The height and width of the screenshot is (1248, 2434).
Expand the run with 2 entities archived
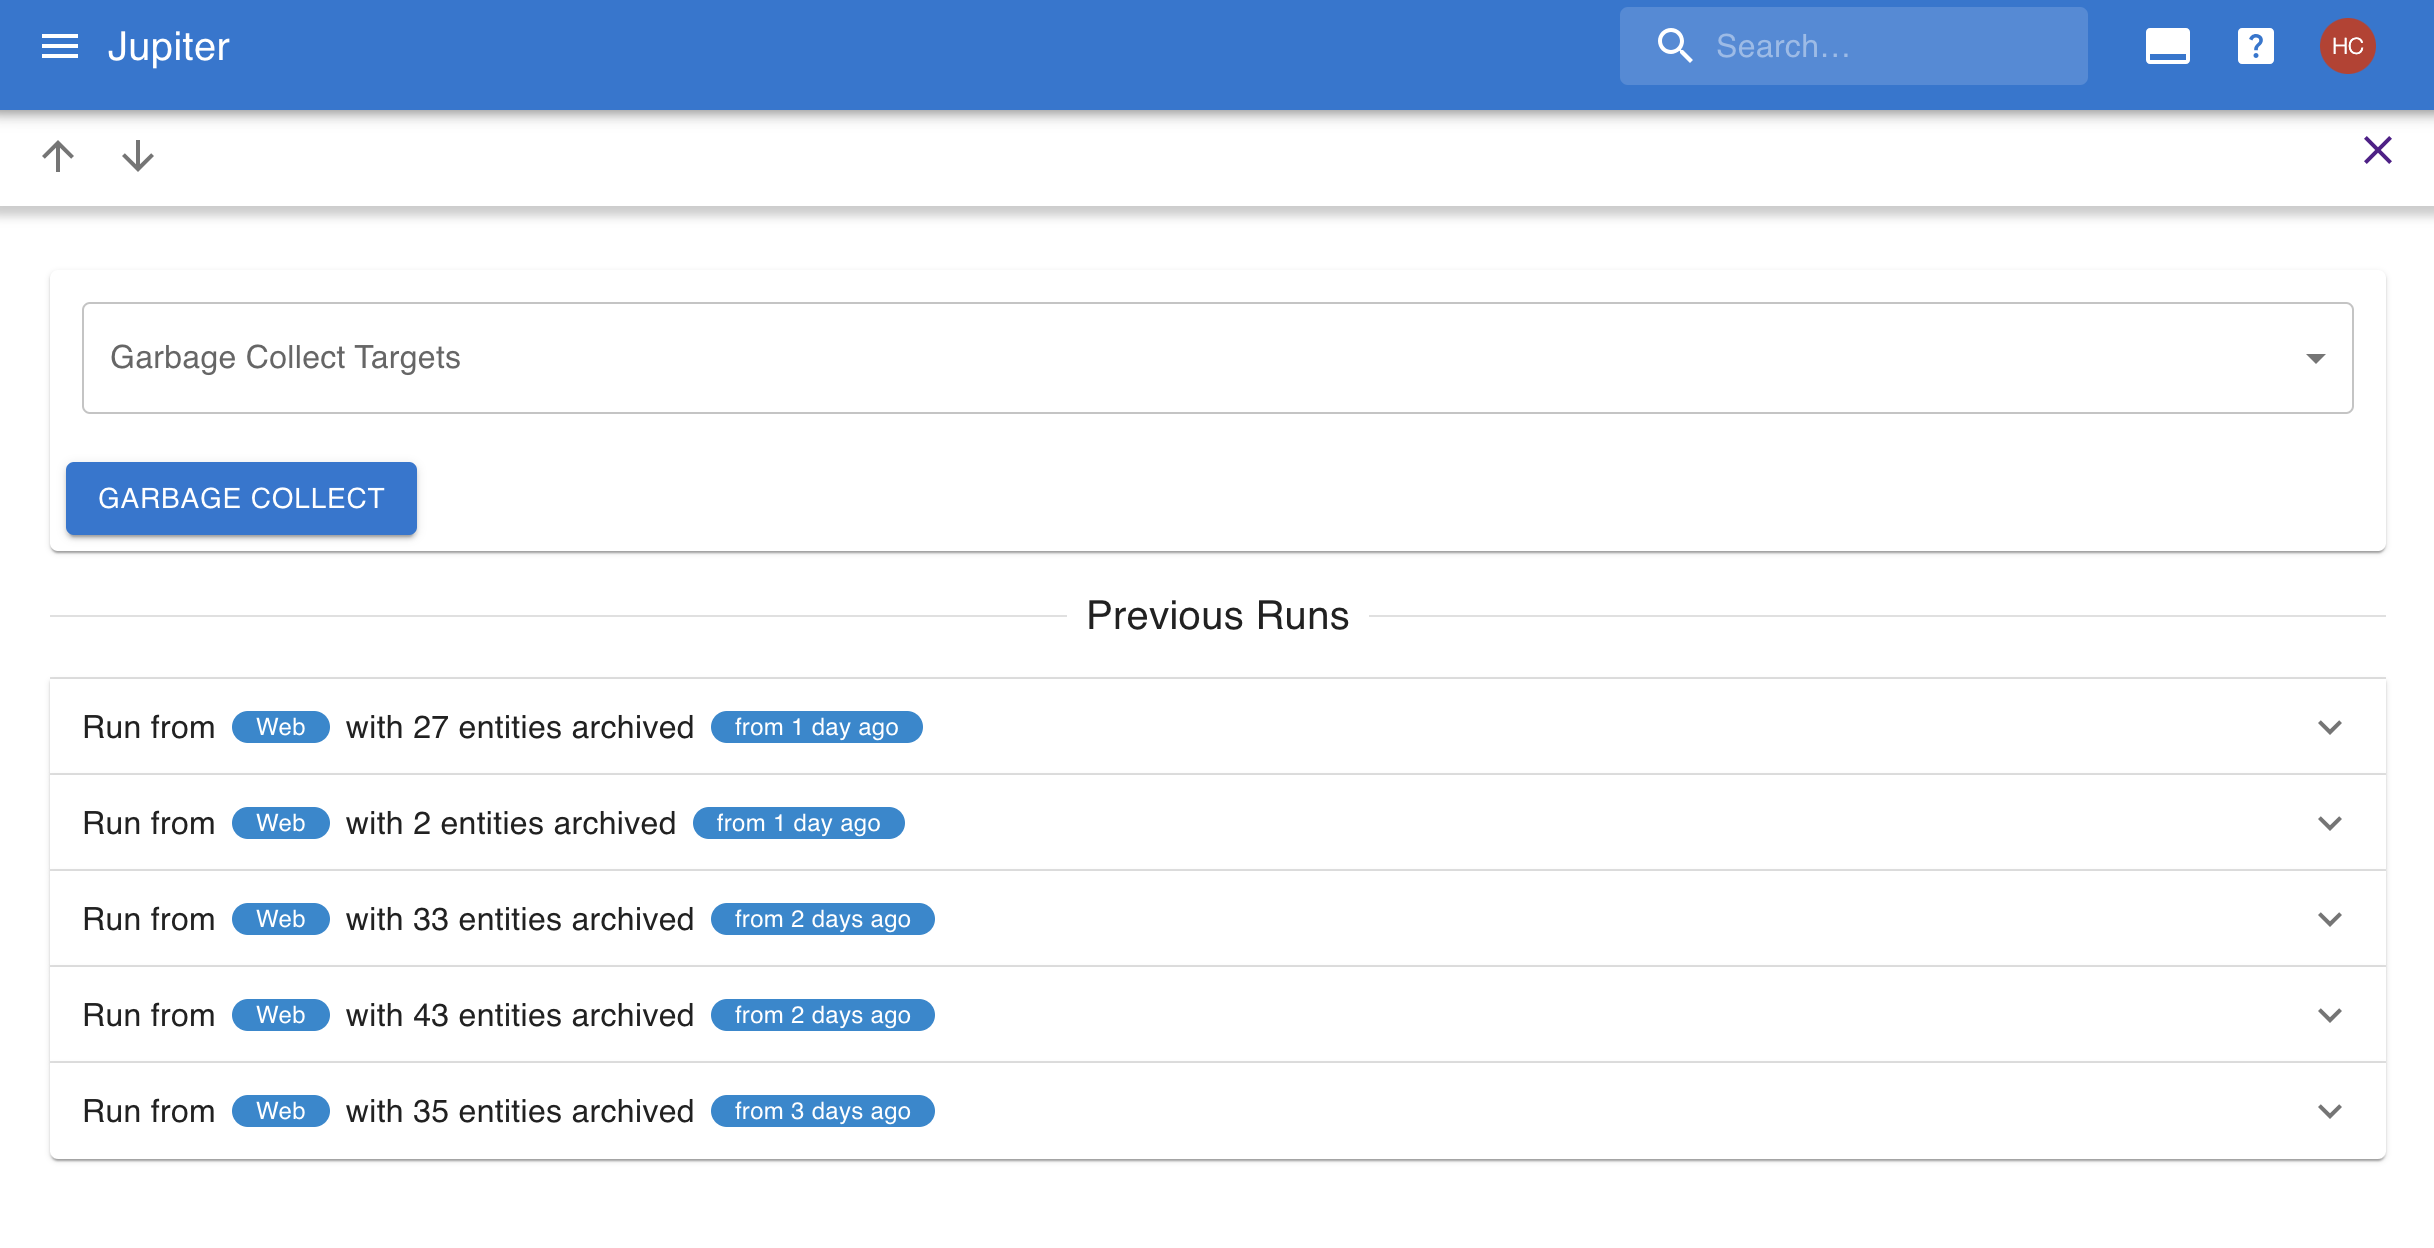(2329, 823)
